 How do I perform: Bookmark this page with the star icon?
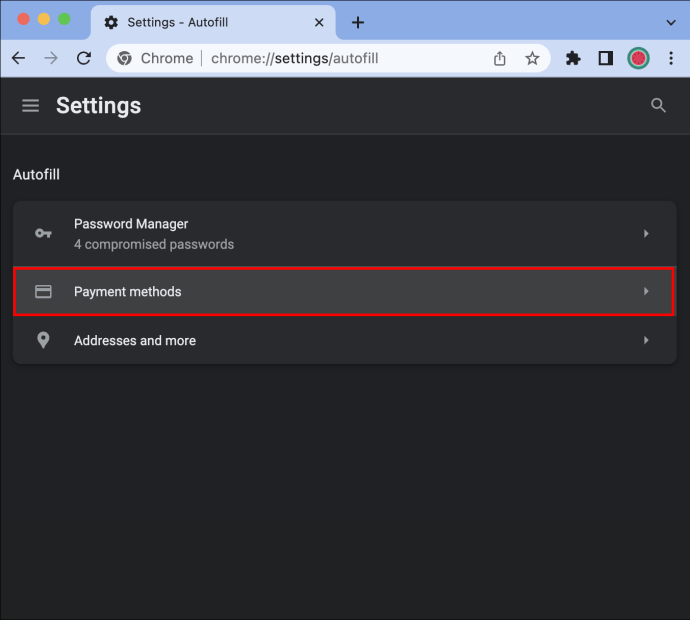[532, 58]
